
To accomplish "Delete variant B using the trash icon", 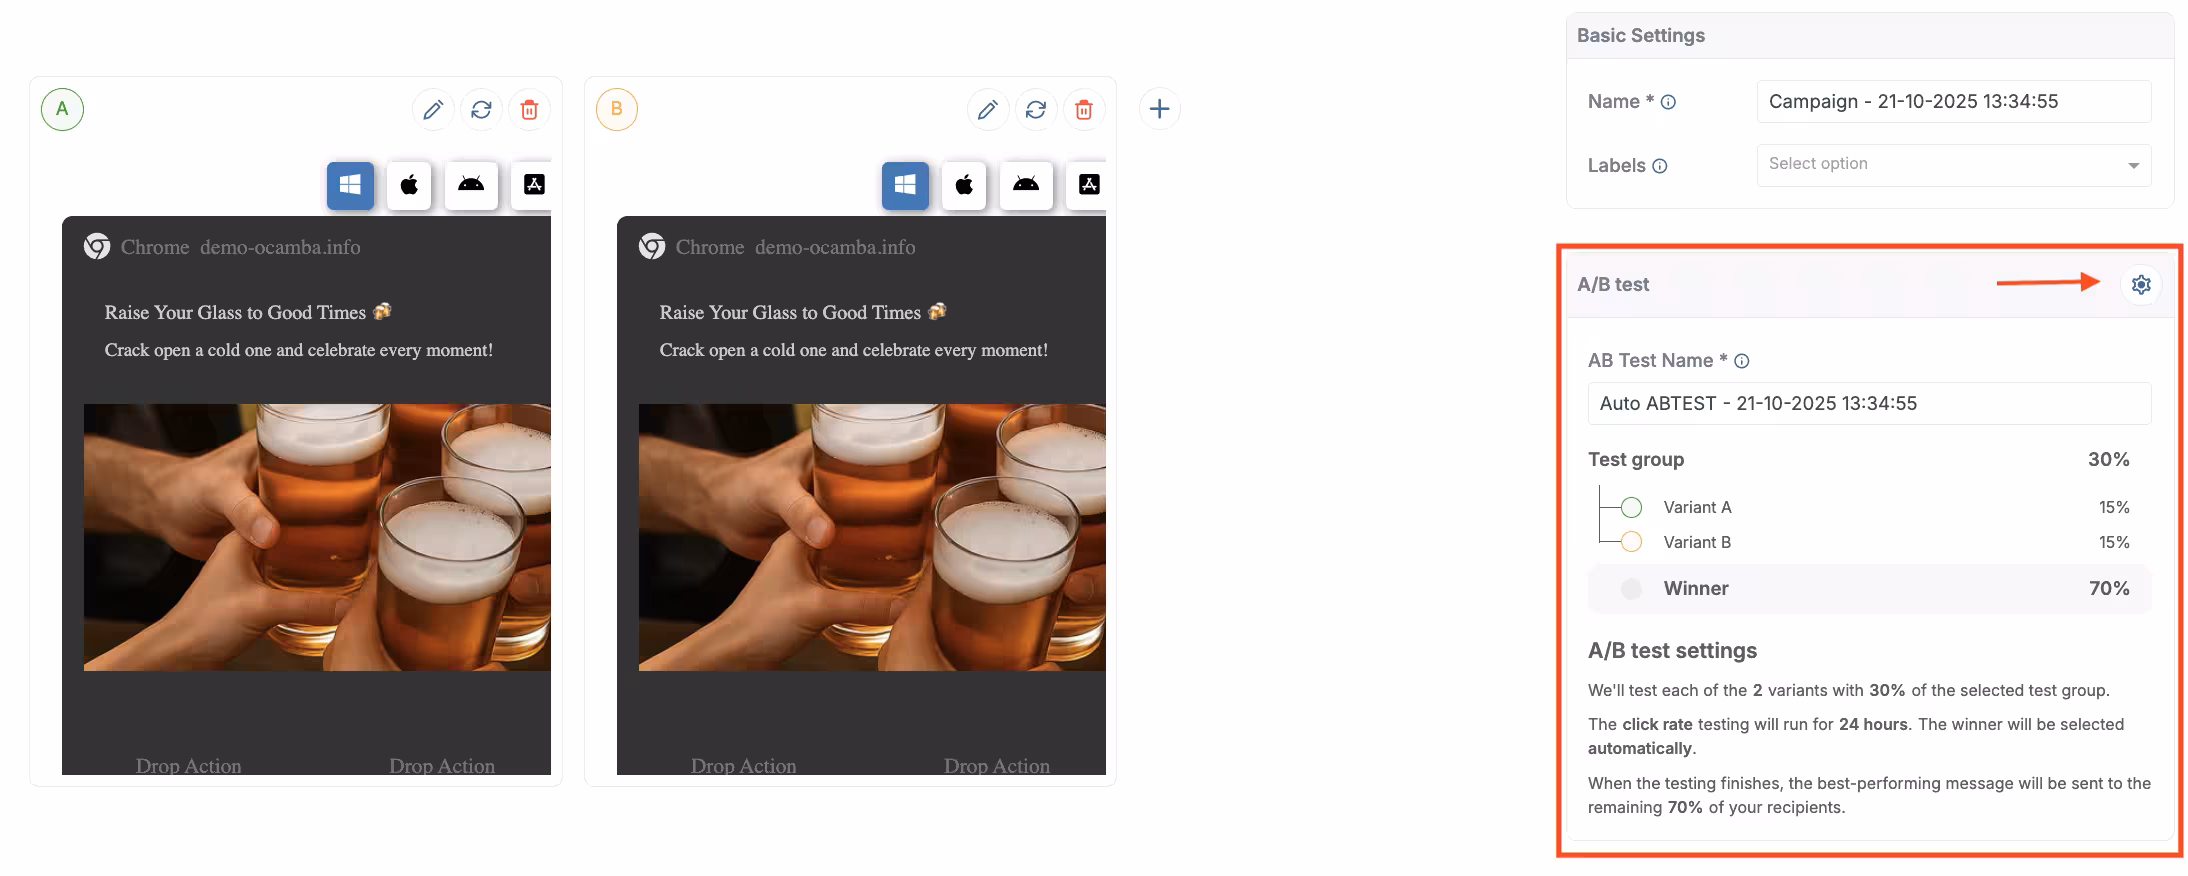I will tap(1084, 110).
